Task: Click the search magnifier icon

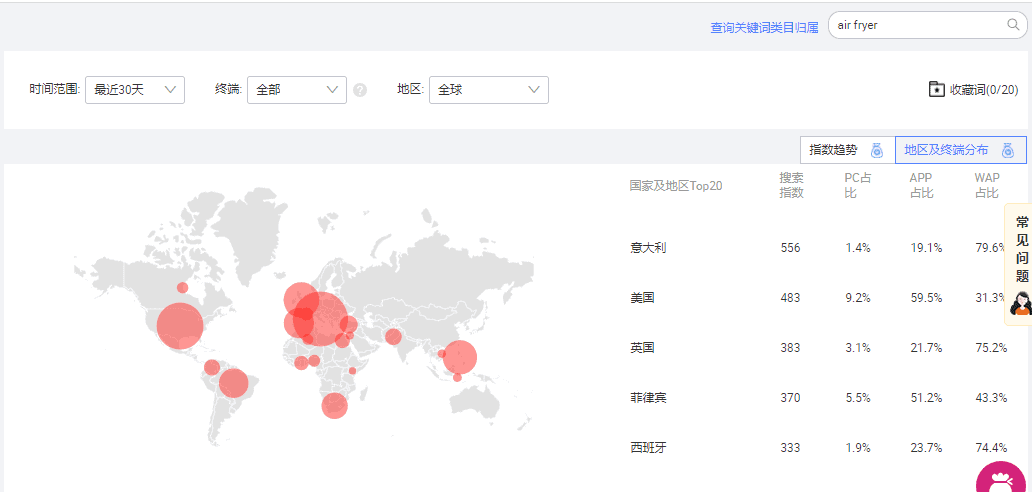Action: coord(1013,25)
